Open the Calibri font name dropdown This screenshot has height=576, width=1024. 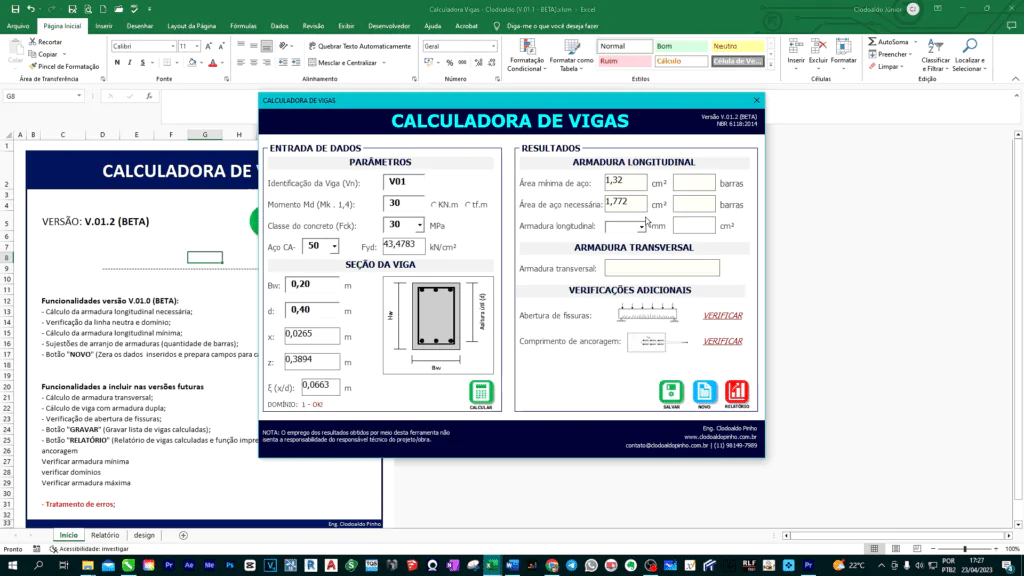click(173, 46)
